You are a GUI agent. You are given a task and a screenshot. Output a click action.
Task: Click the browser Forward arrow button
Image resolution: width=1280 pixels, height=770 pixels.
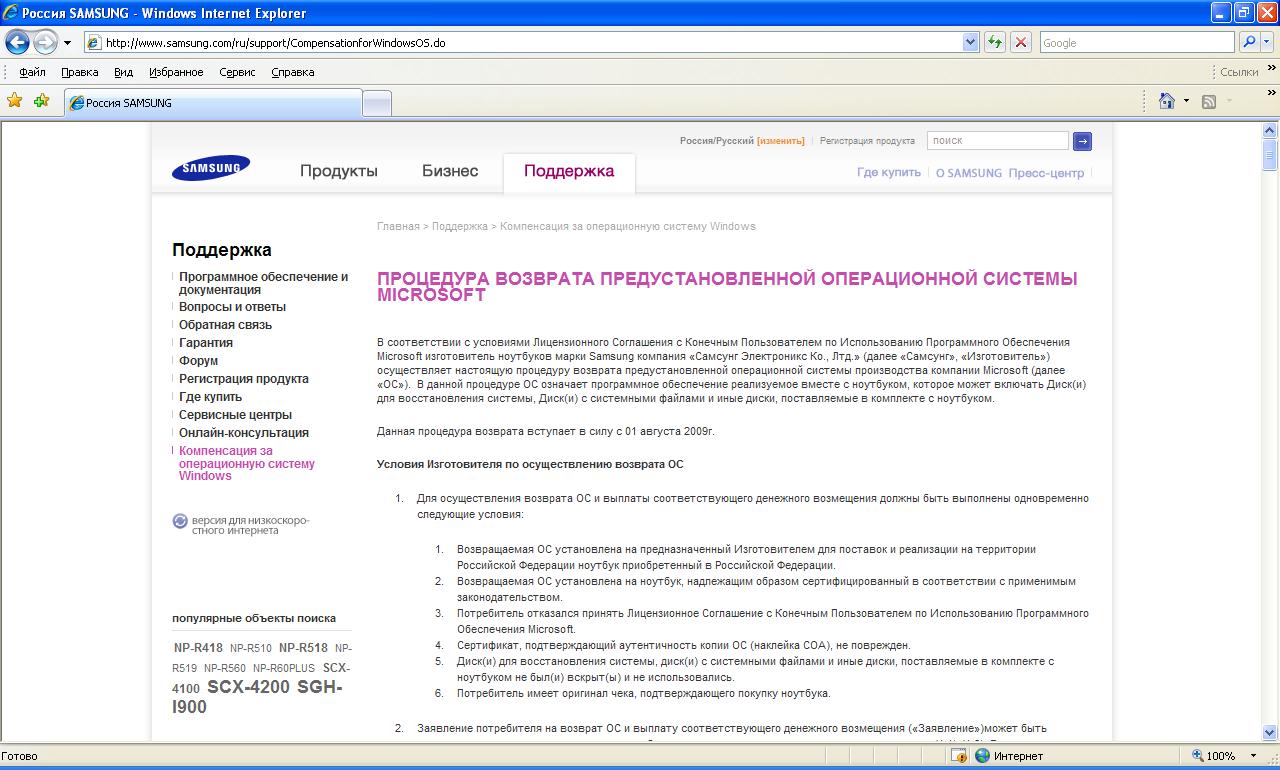point(45,43)
